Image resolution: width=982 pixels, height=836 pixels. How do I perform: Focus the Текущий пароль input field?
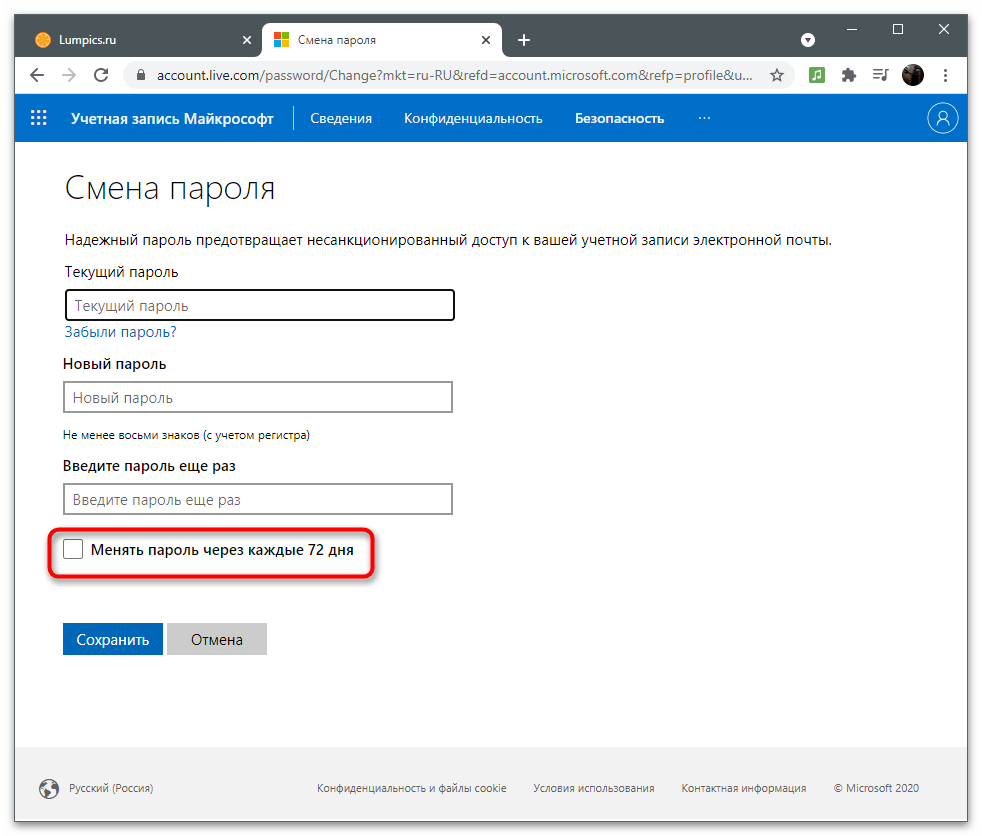pos(259,305)
